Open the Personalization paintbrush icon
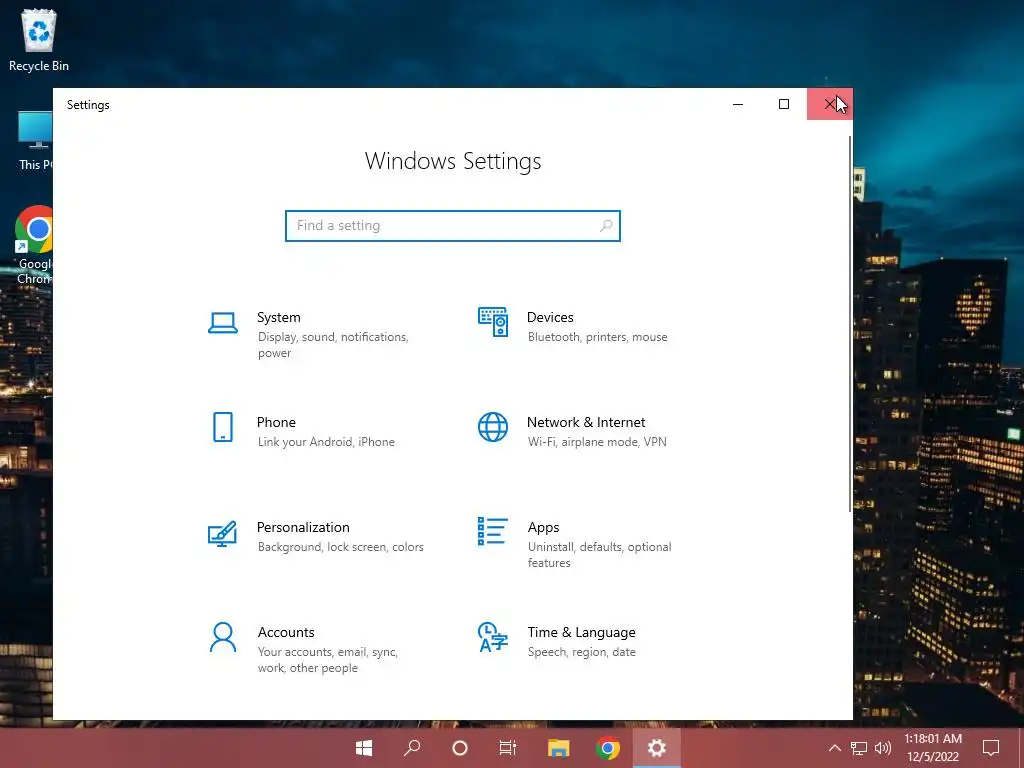This screenshot has height=768, width=1024. [x=222, y=534]
